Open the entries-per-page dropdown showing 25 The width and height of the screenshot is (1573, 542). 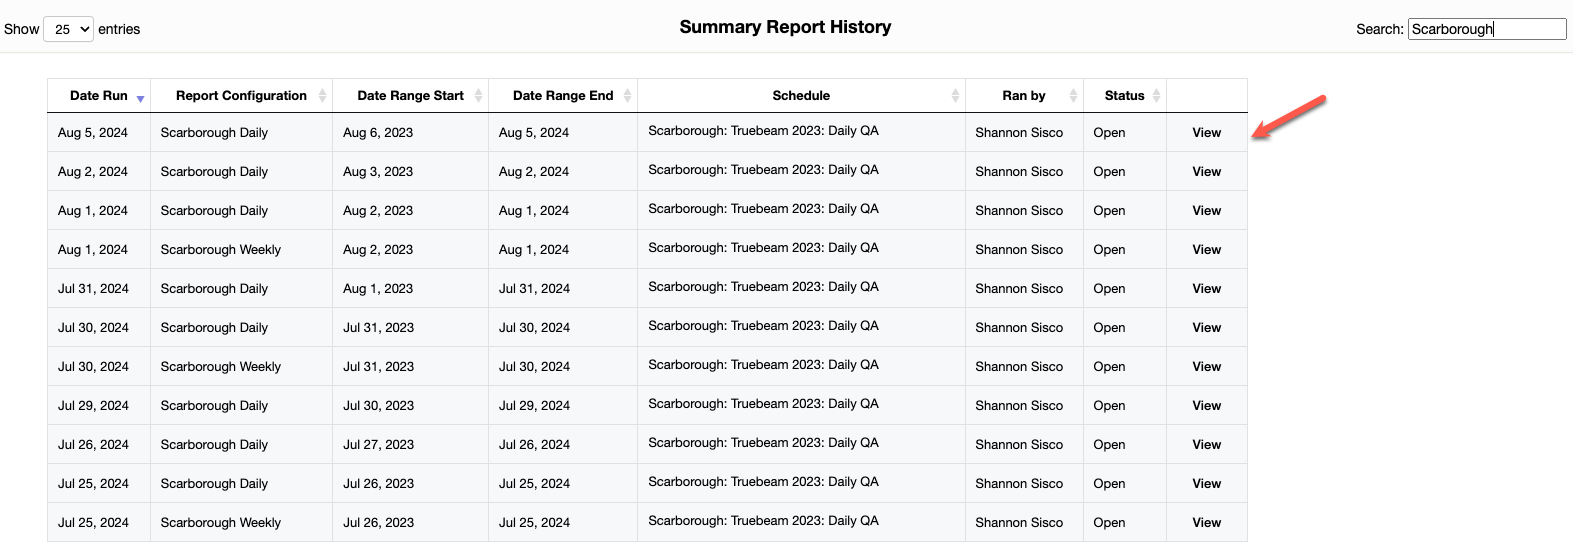[x=68, y=29]
